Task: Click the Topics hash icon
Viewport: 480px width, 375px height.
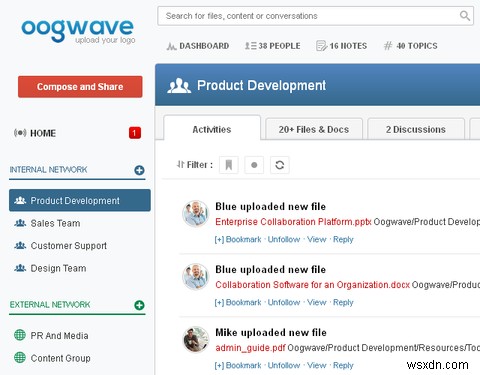Action: pos(388,46)
